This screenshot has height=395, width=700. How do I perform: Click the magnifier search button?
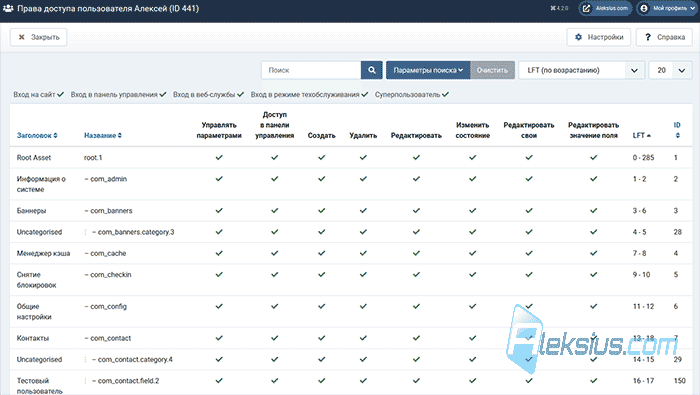[x=371, y=70]
